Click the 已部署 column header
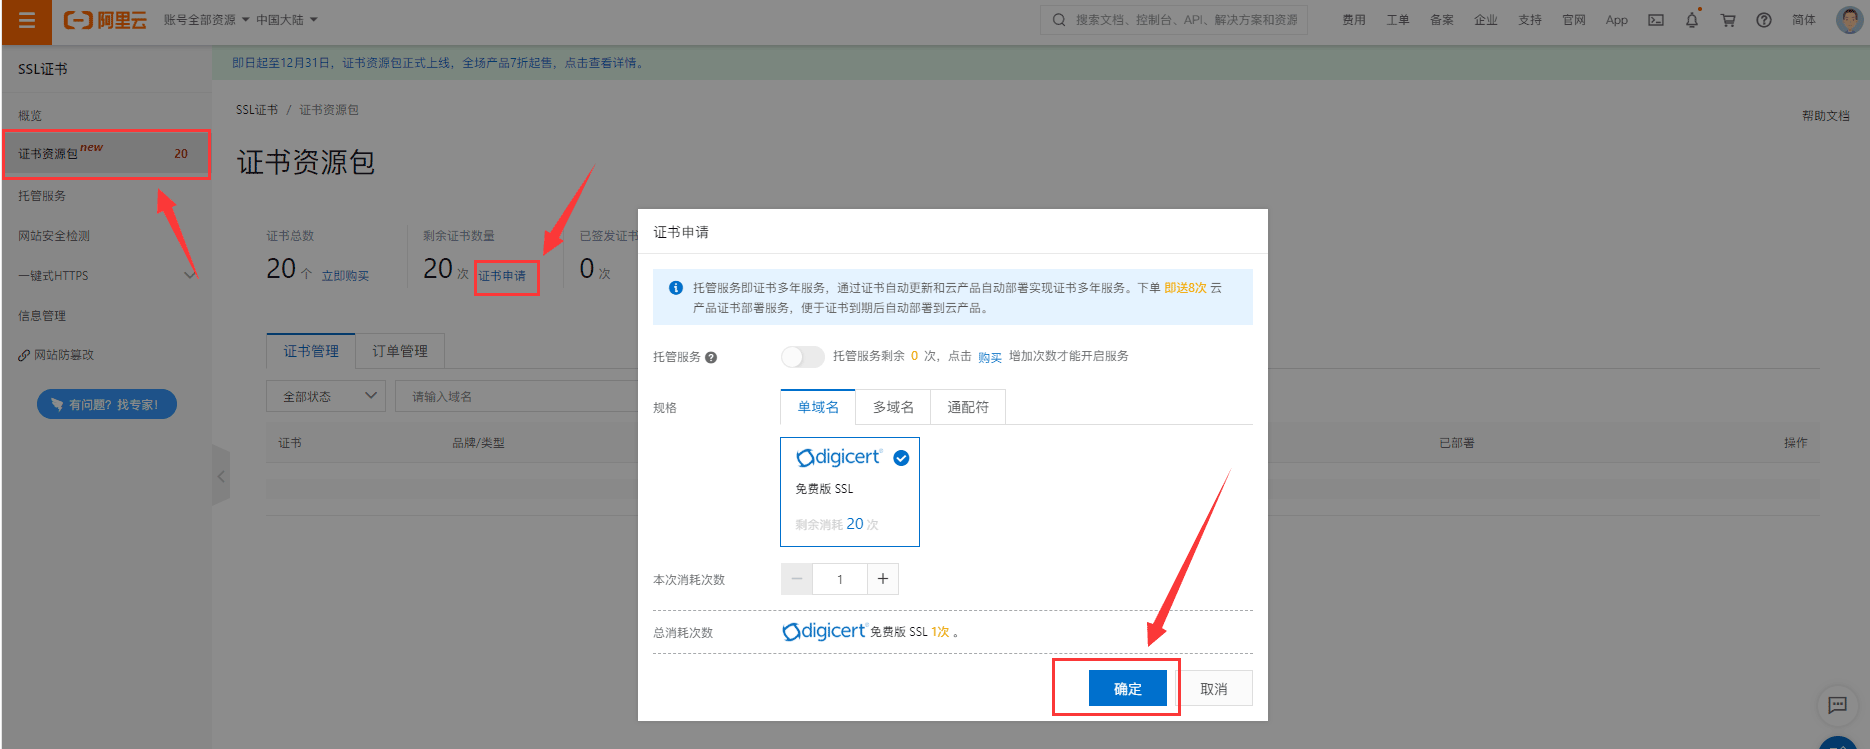The width and height of the screenshot is (1870, 749). (1457, 443)
